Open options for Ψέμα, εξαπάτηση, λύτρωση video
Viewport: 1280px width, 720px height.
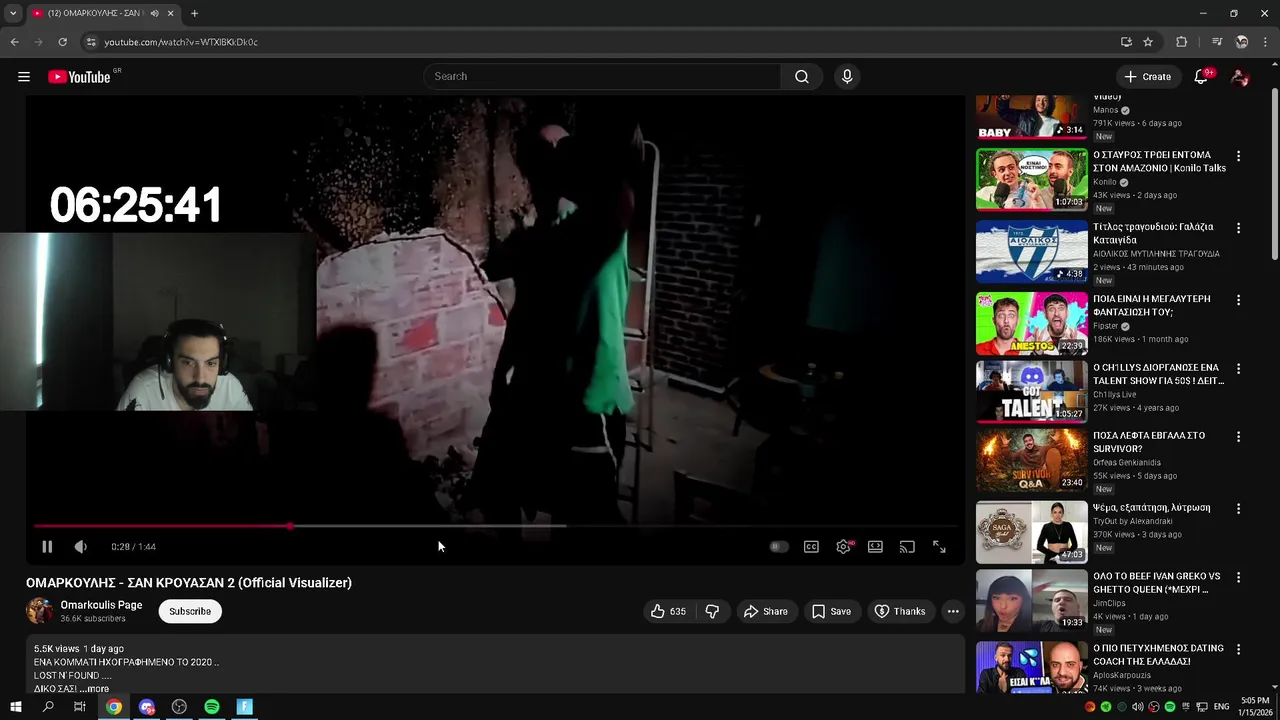pyautogui.click(x=1238, y=509)
